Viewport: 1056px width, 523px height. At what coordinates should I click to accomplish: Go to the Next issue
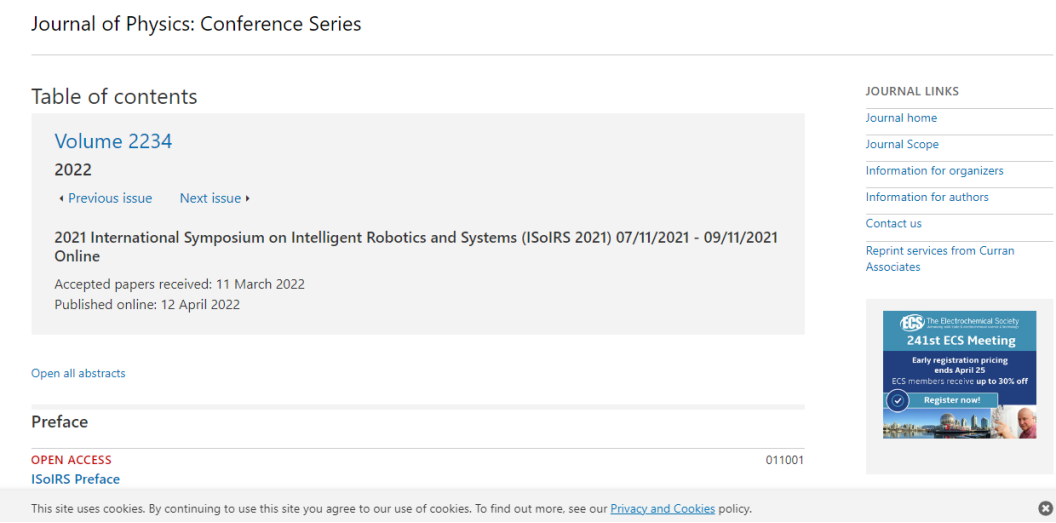(x=210, y=198)
